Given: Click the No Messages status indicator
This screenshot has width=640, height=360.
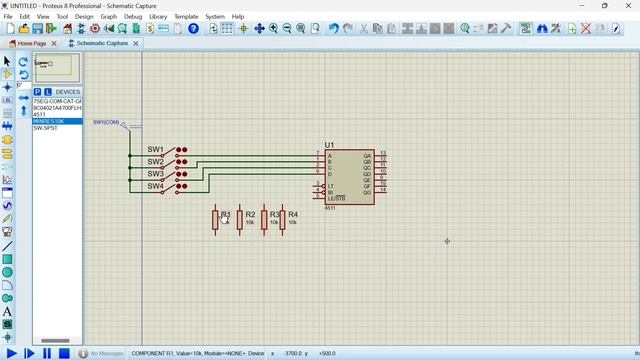Looking at the screenshot, I should (x=101, y=353).
